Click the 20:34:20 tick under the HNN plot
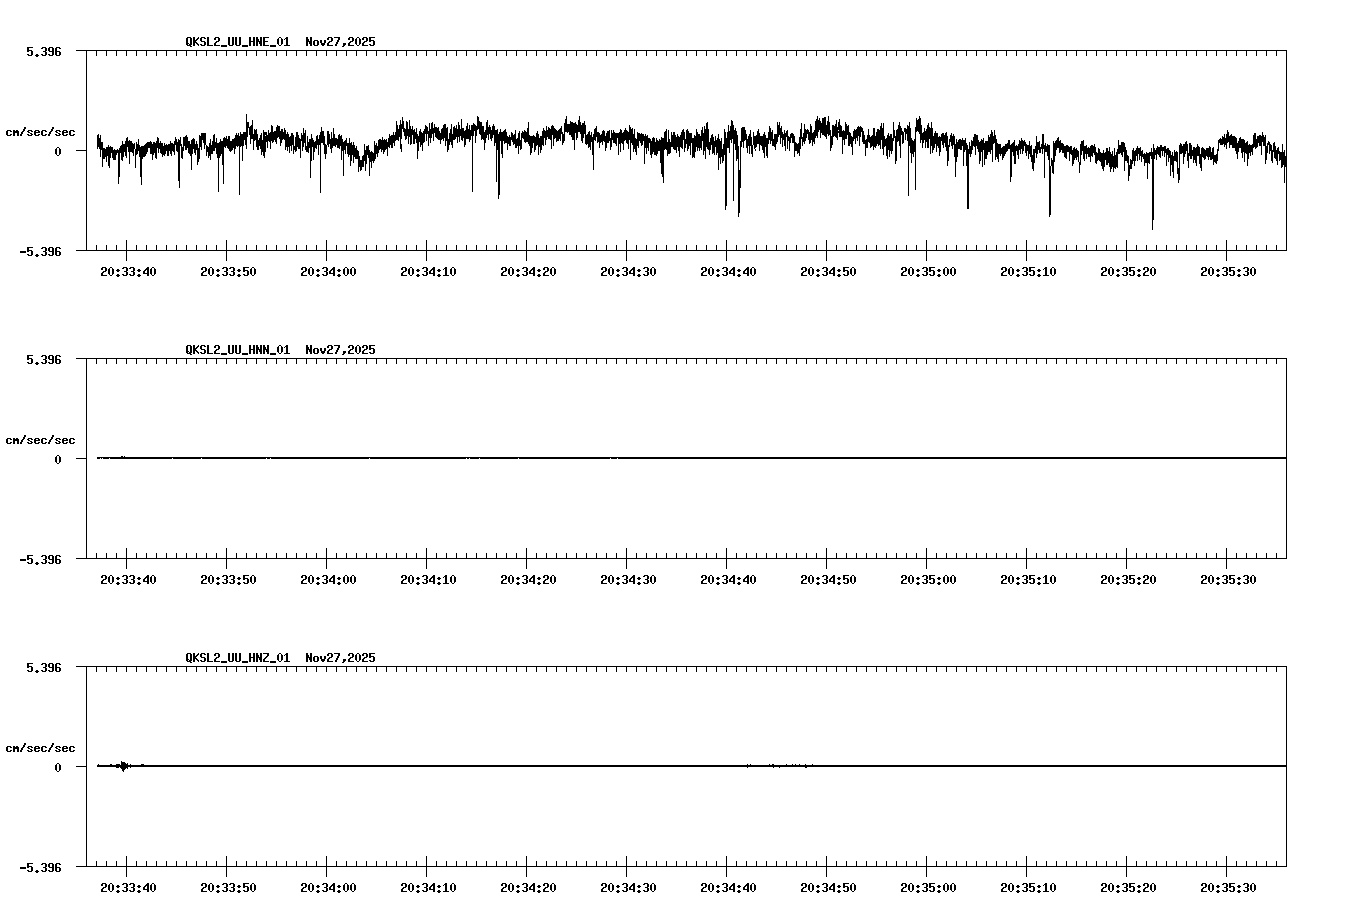 click(x=529, y=577)
